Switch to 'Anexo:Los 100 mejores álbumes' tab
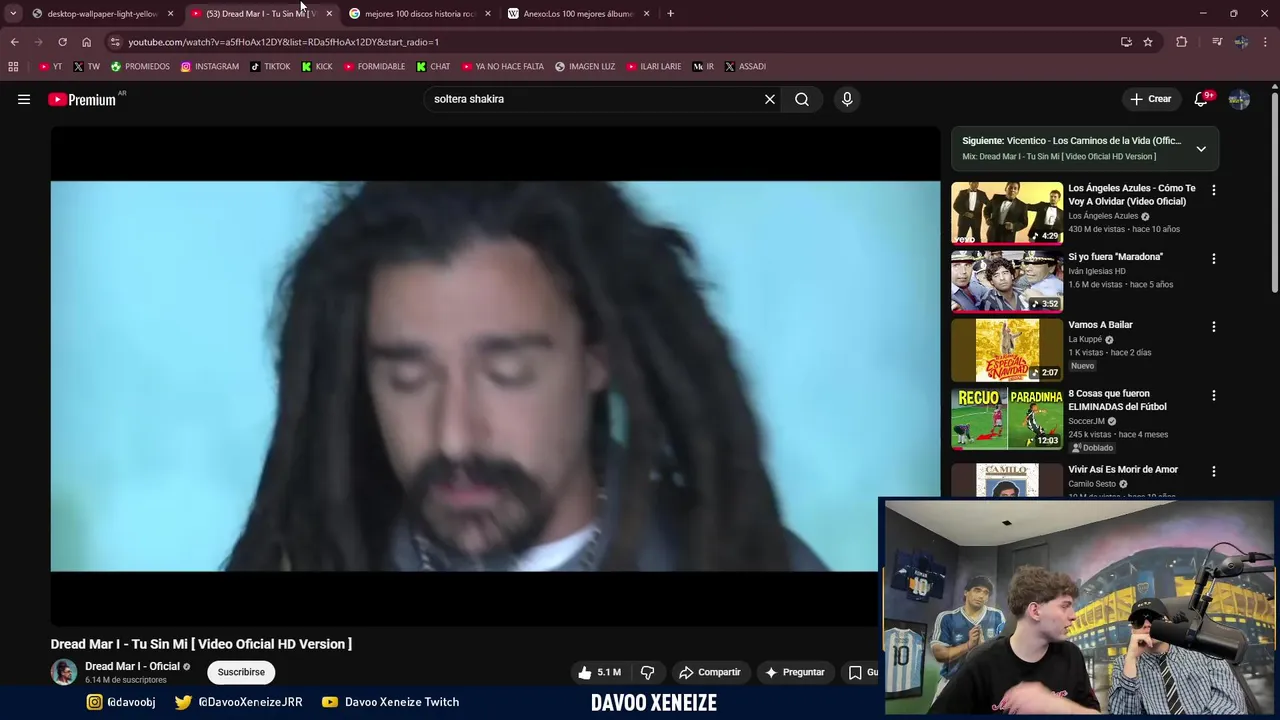1280x720 pixels. (579, 14)
